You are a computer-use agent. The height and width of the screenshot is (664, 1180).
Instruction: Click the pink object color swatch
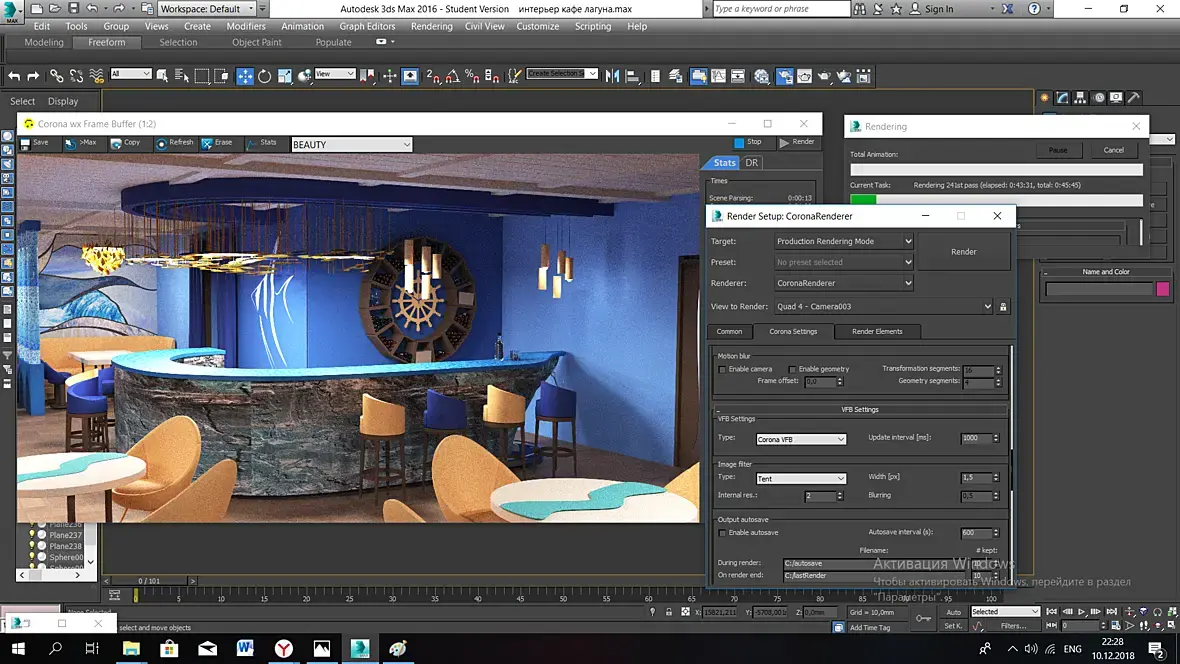click(x=1162, y=289)
